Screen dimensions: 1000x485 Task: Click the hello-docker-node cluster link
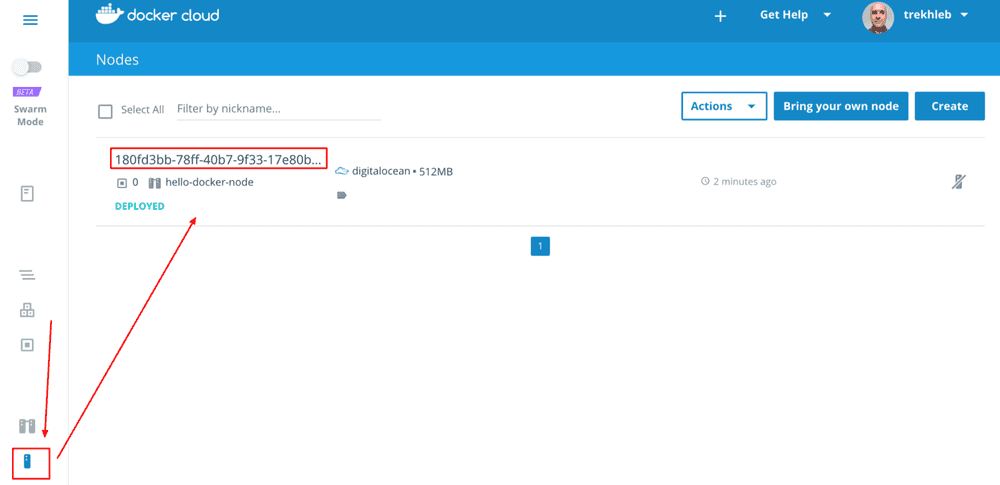pos(209,183)
